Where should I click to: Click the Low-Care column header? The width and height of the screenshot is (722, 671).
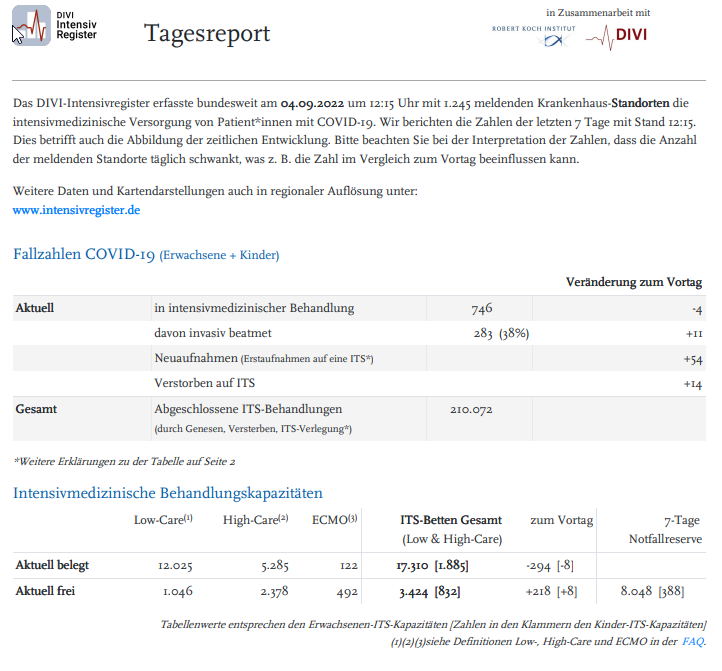click(x=162, y=520)
